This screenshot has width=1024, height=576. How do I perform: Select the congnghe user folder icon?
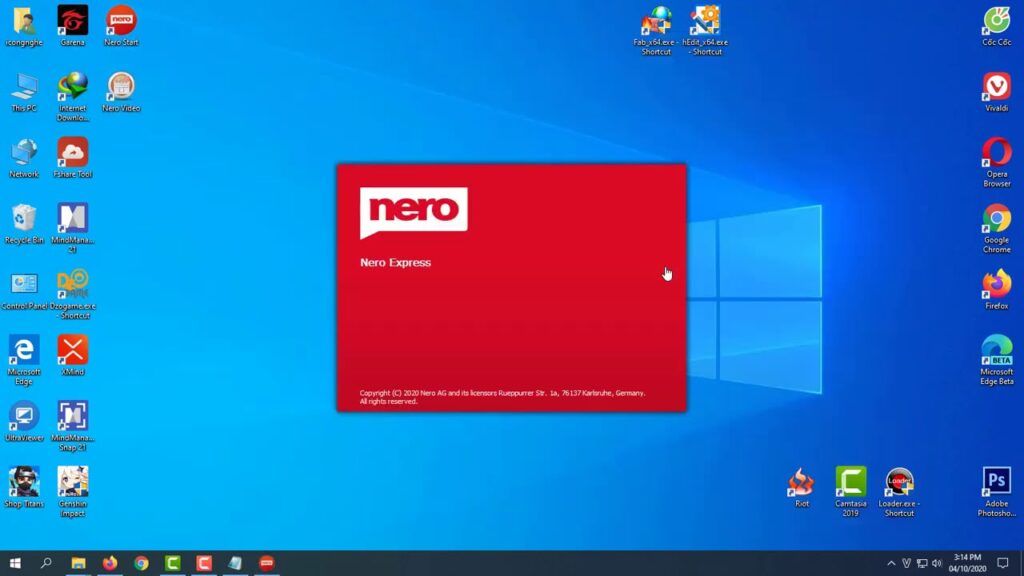[x=24, y=26]
